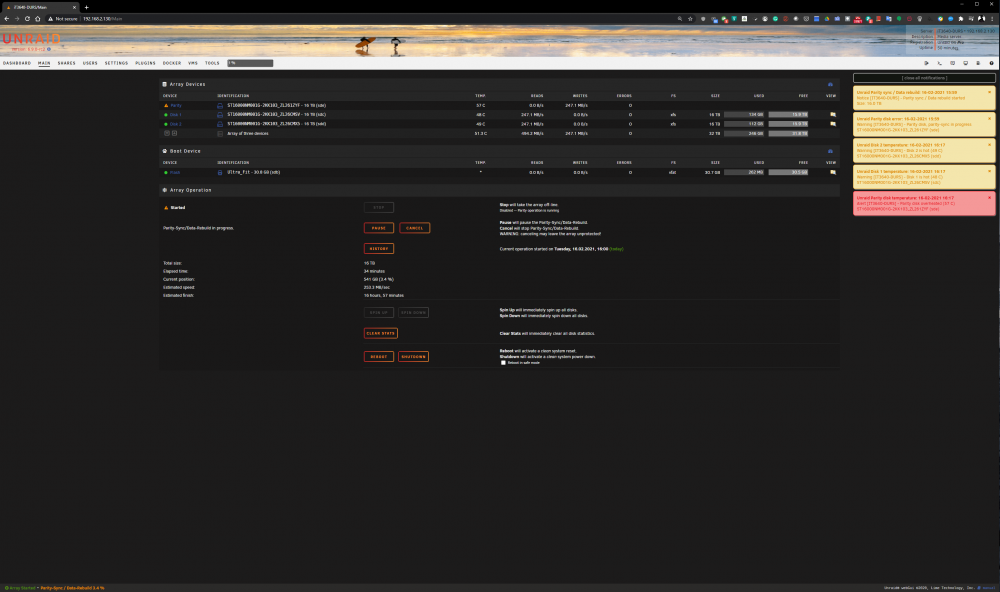Click the browser address bar
This screenshot has height=592, width=1000.
click(x=370, y=18)
